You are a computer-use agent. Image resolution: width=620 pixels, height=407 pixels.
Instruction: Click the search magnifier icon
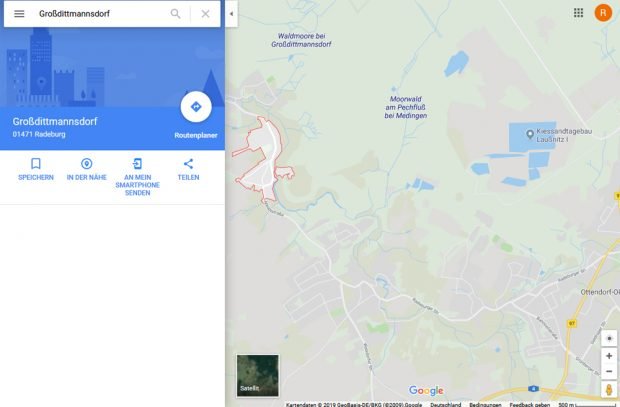click(175, 14)
